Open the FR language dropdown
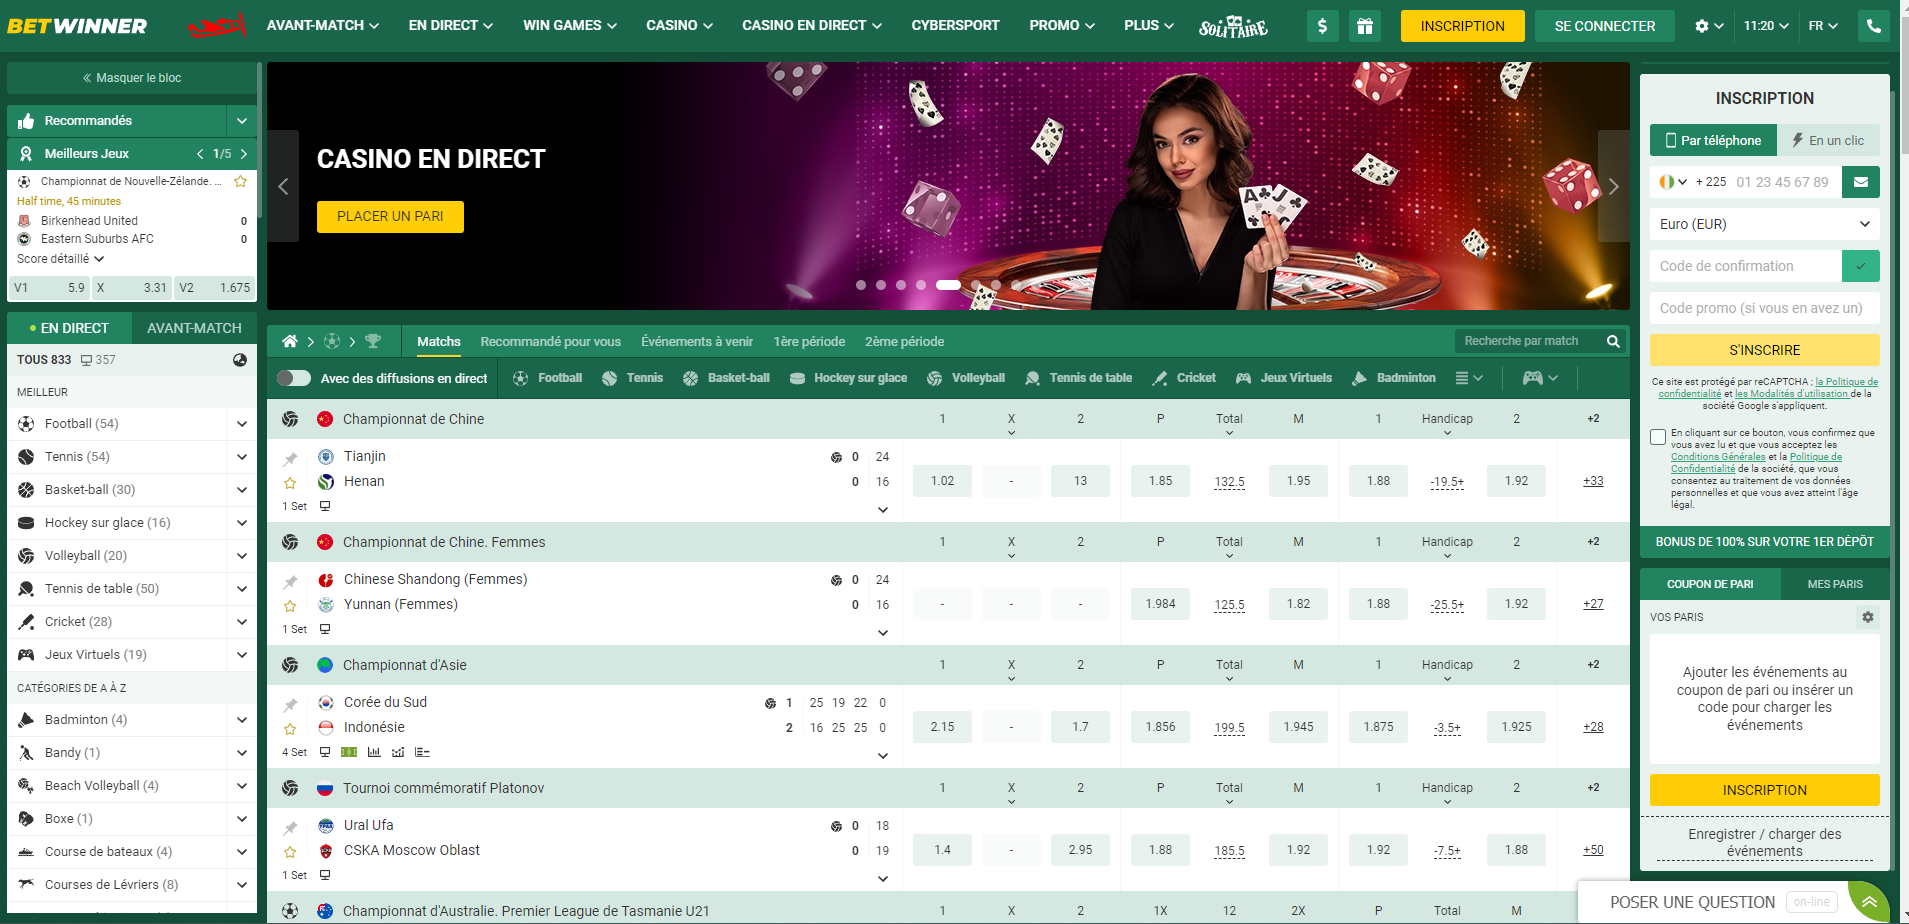This screenshot has width=1909, height=924. (x=1822, y=26)
